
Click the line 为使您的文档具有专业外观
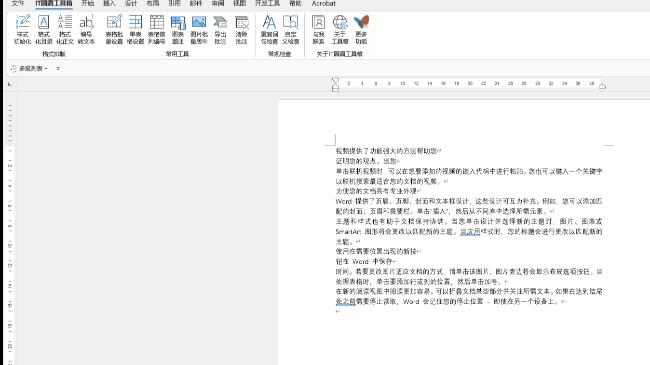click(x=378, y=191)
